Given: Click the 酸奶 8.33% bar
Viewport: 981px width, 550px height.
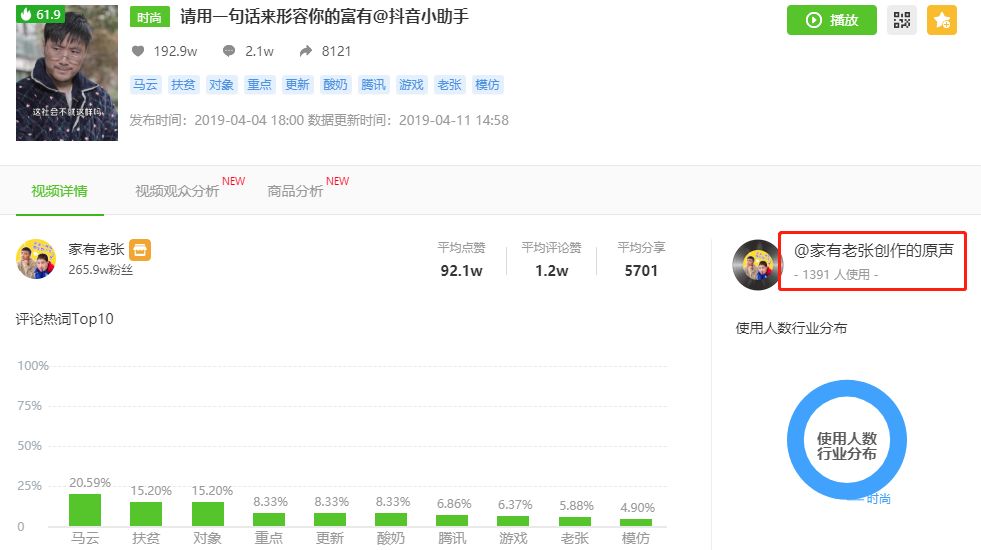Looking at the screenshot, I should (390, 520).
